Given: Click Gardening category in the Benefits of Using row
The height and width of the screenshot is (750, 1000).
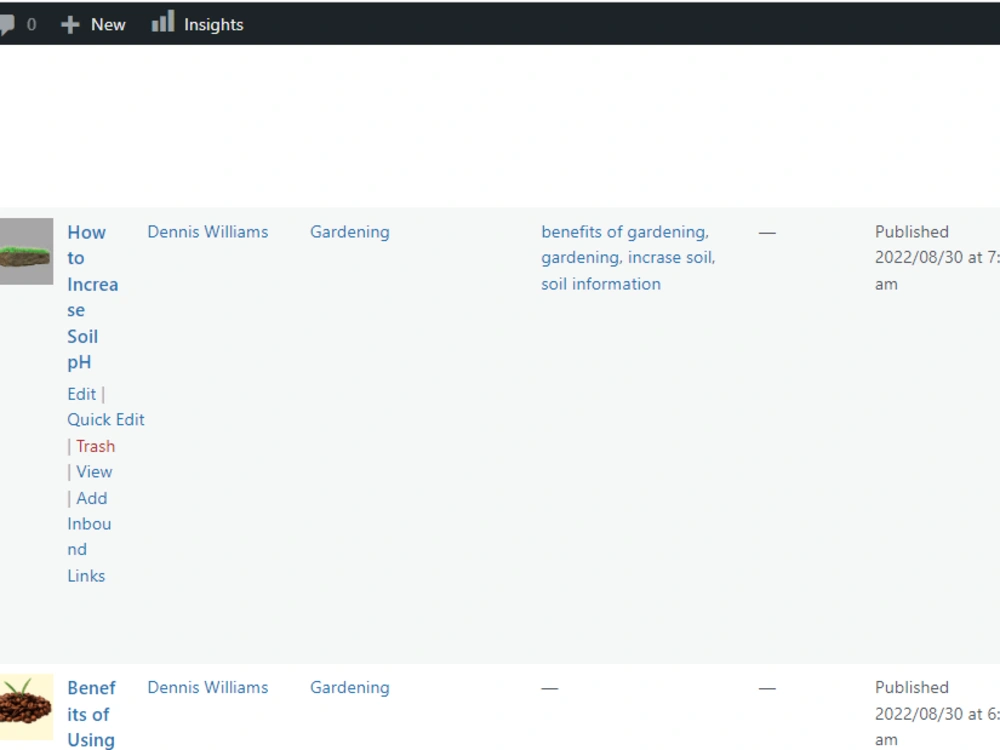Looking at the screenshot, I should pos(349,688).
